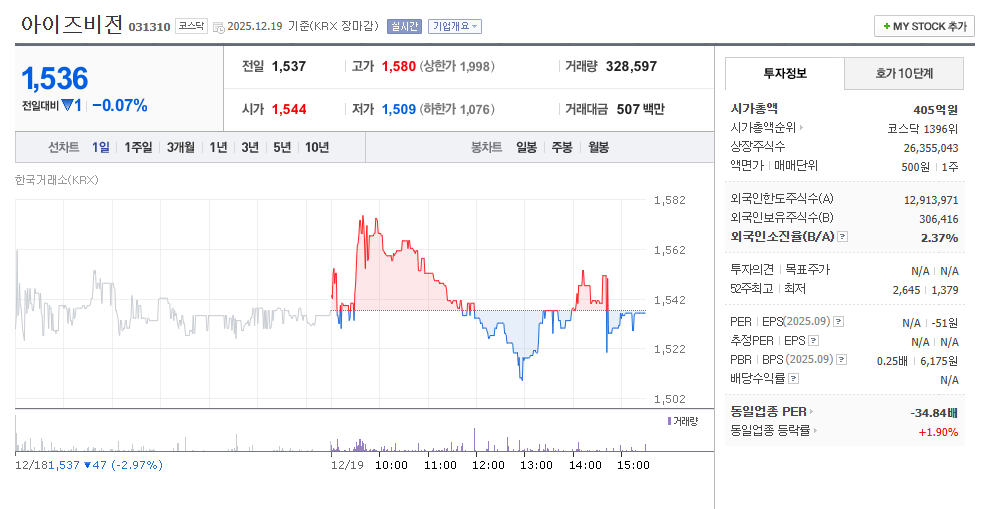
Task: Click the 코스닥 market label
Action: pyautogui.click(x=191, y=26)
